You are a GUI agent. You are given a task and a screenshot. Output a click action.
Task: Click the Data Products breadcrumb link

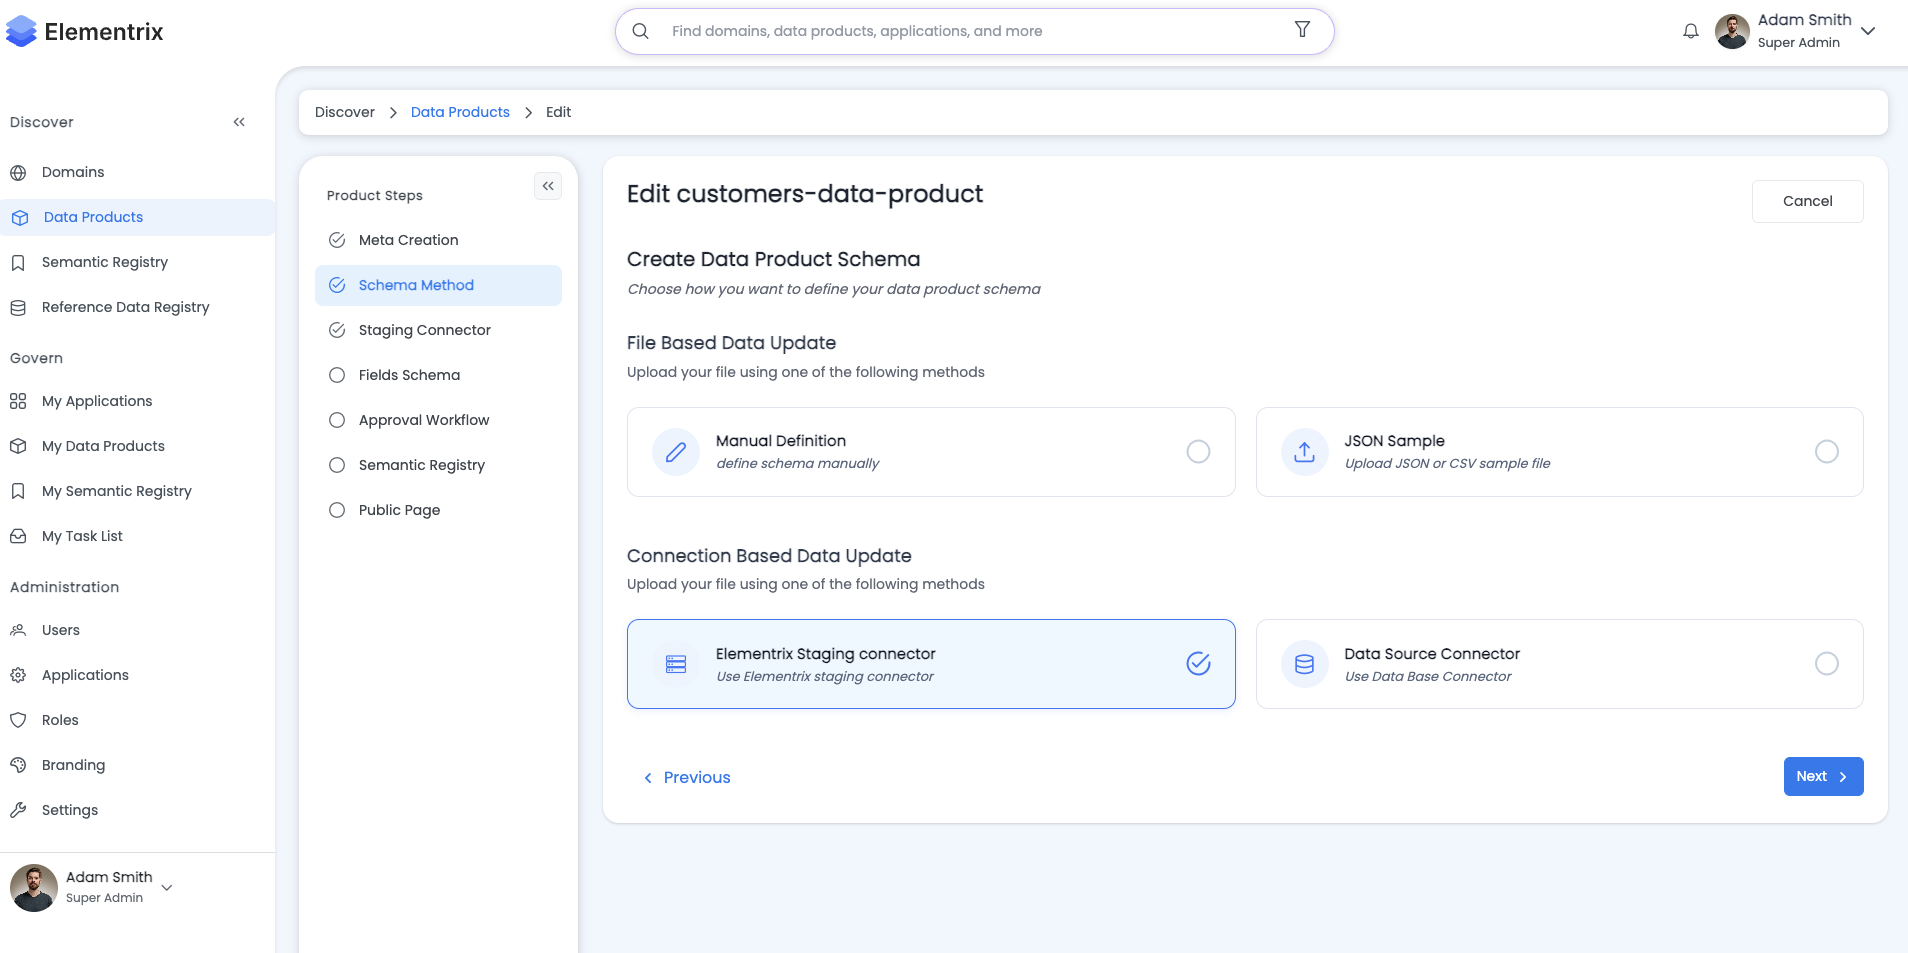tap(460, 112)
